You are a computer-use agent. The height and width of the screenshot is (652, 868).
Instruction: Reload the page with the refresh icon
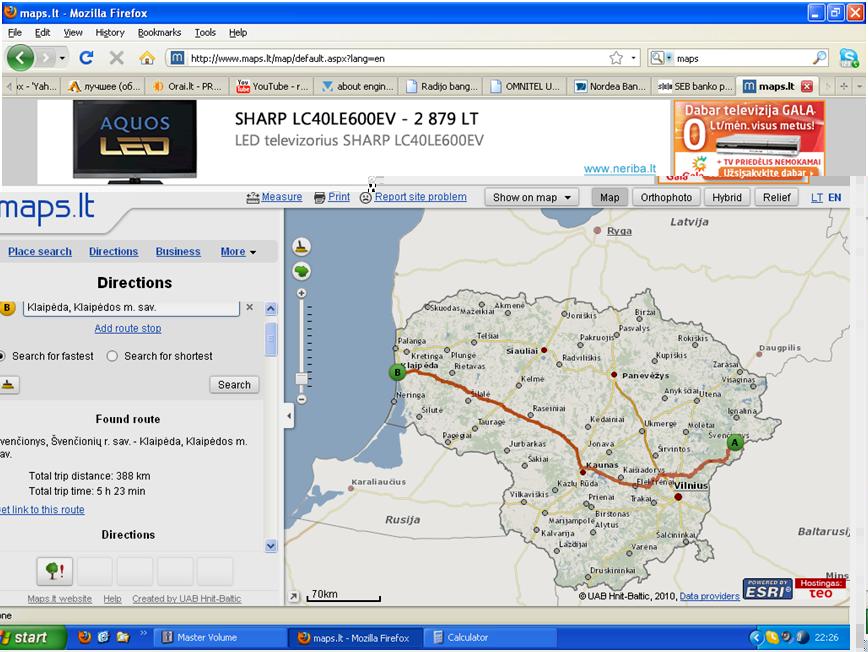click(86, 58)
